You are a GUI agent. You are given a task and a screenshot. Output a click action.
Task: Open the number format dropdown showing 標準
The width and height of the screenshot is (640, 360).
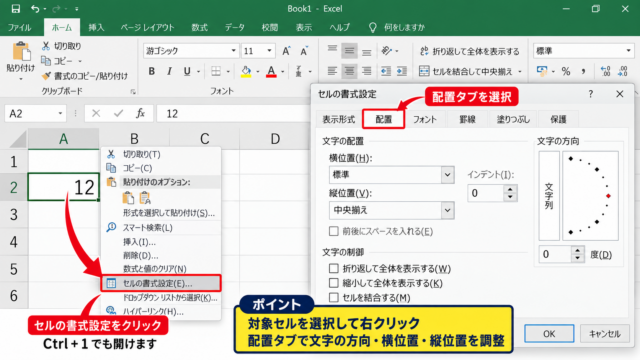pos(628,51)
